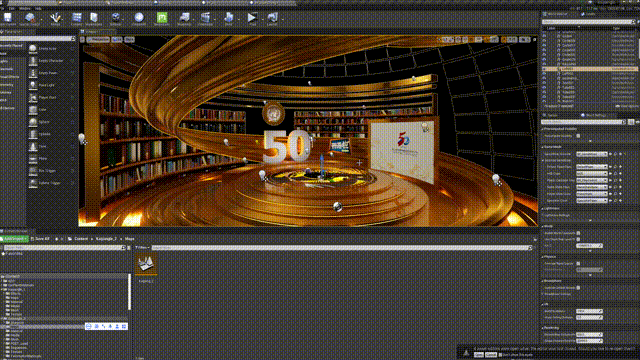Toggle eye icon of highlighted outliner row
Viewport: 640px width, 360px height.
tap(544, 69)
